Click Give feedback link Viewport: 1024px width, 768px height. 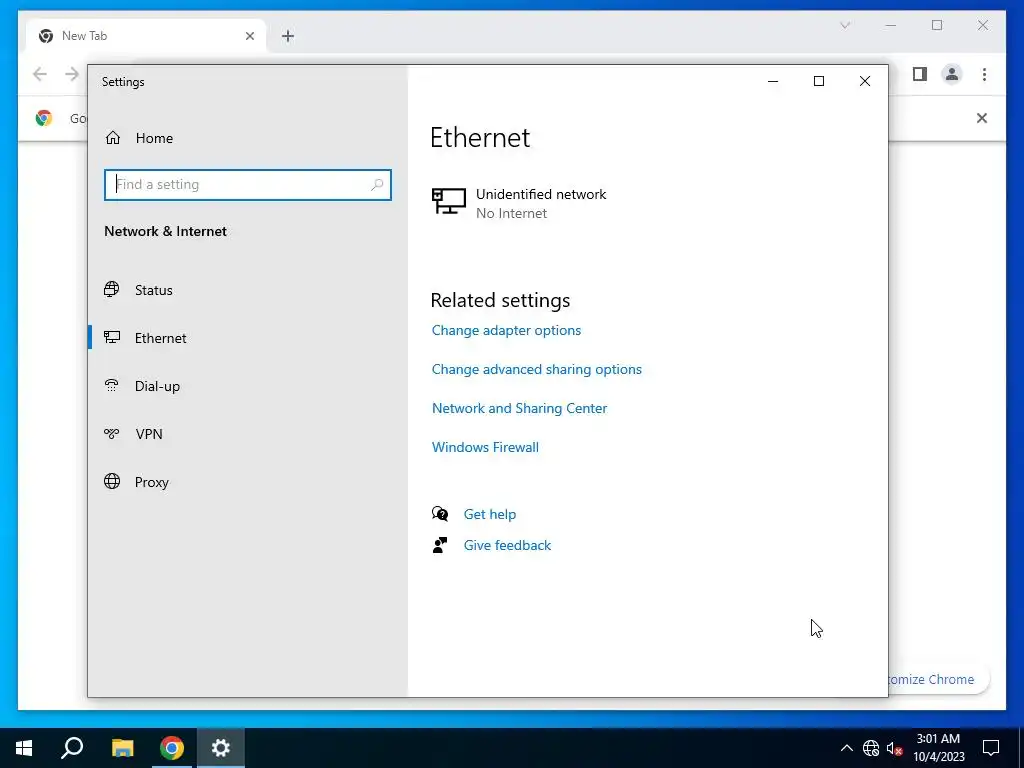click(507, 545)
